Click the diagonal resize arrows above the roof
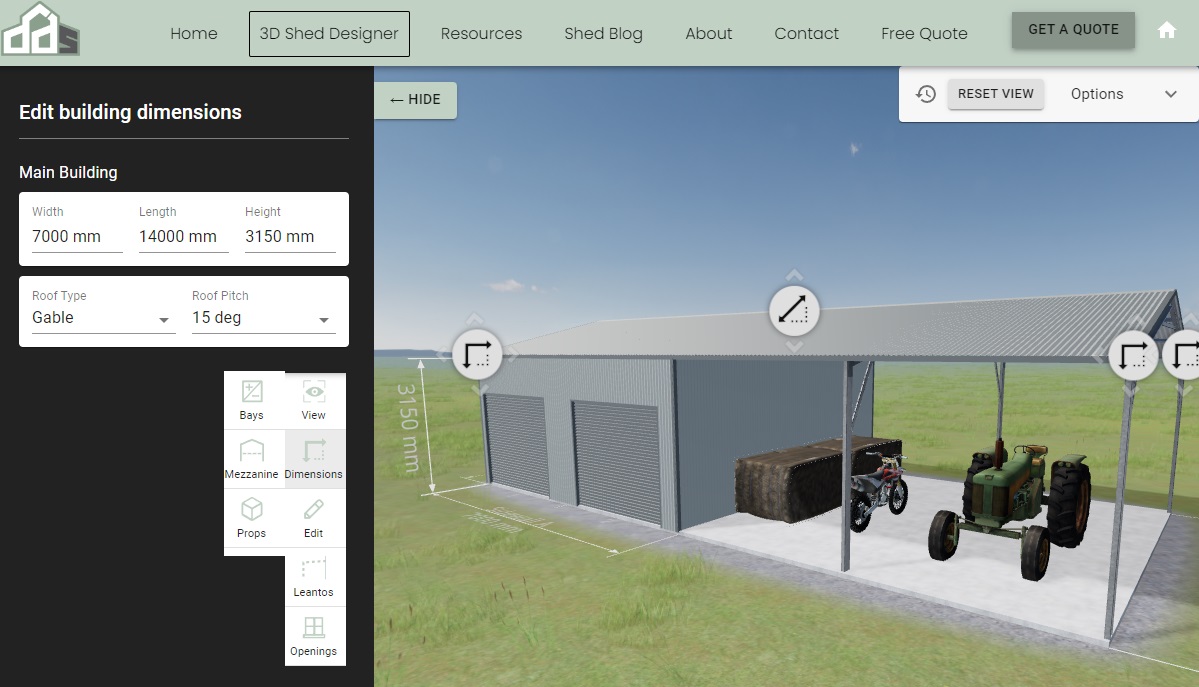Screen dimensions: 1199x687 click(x=793, y=311)
